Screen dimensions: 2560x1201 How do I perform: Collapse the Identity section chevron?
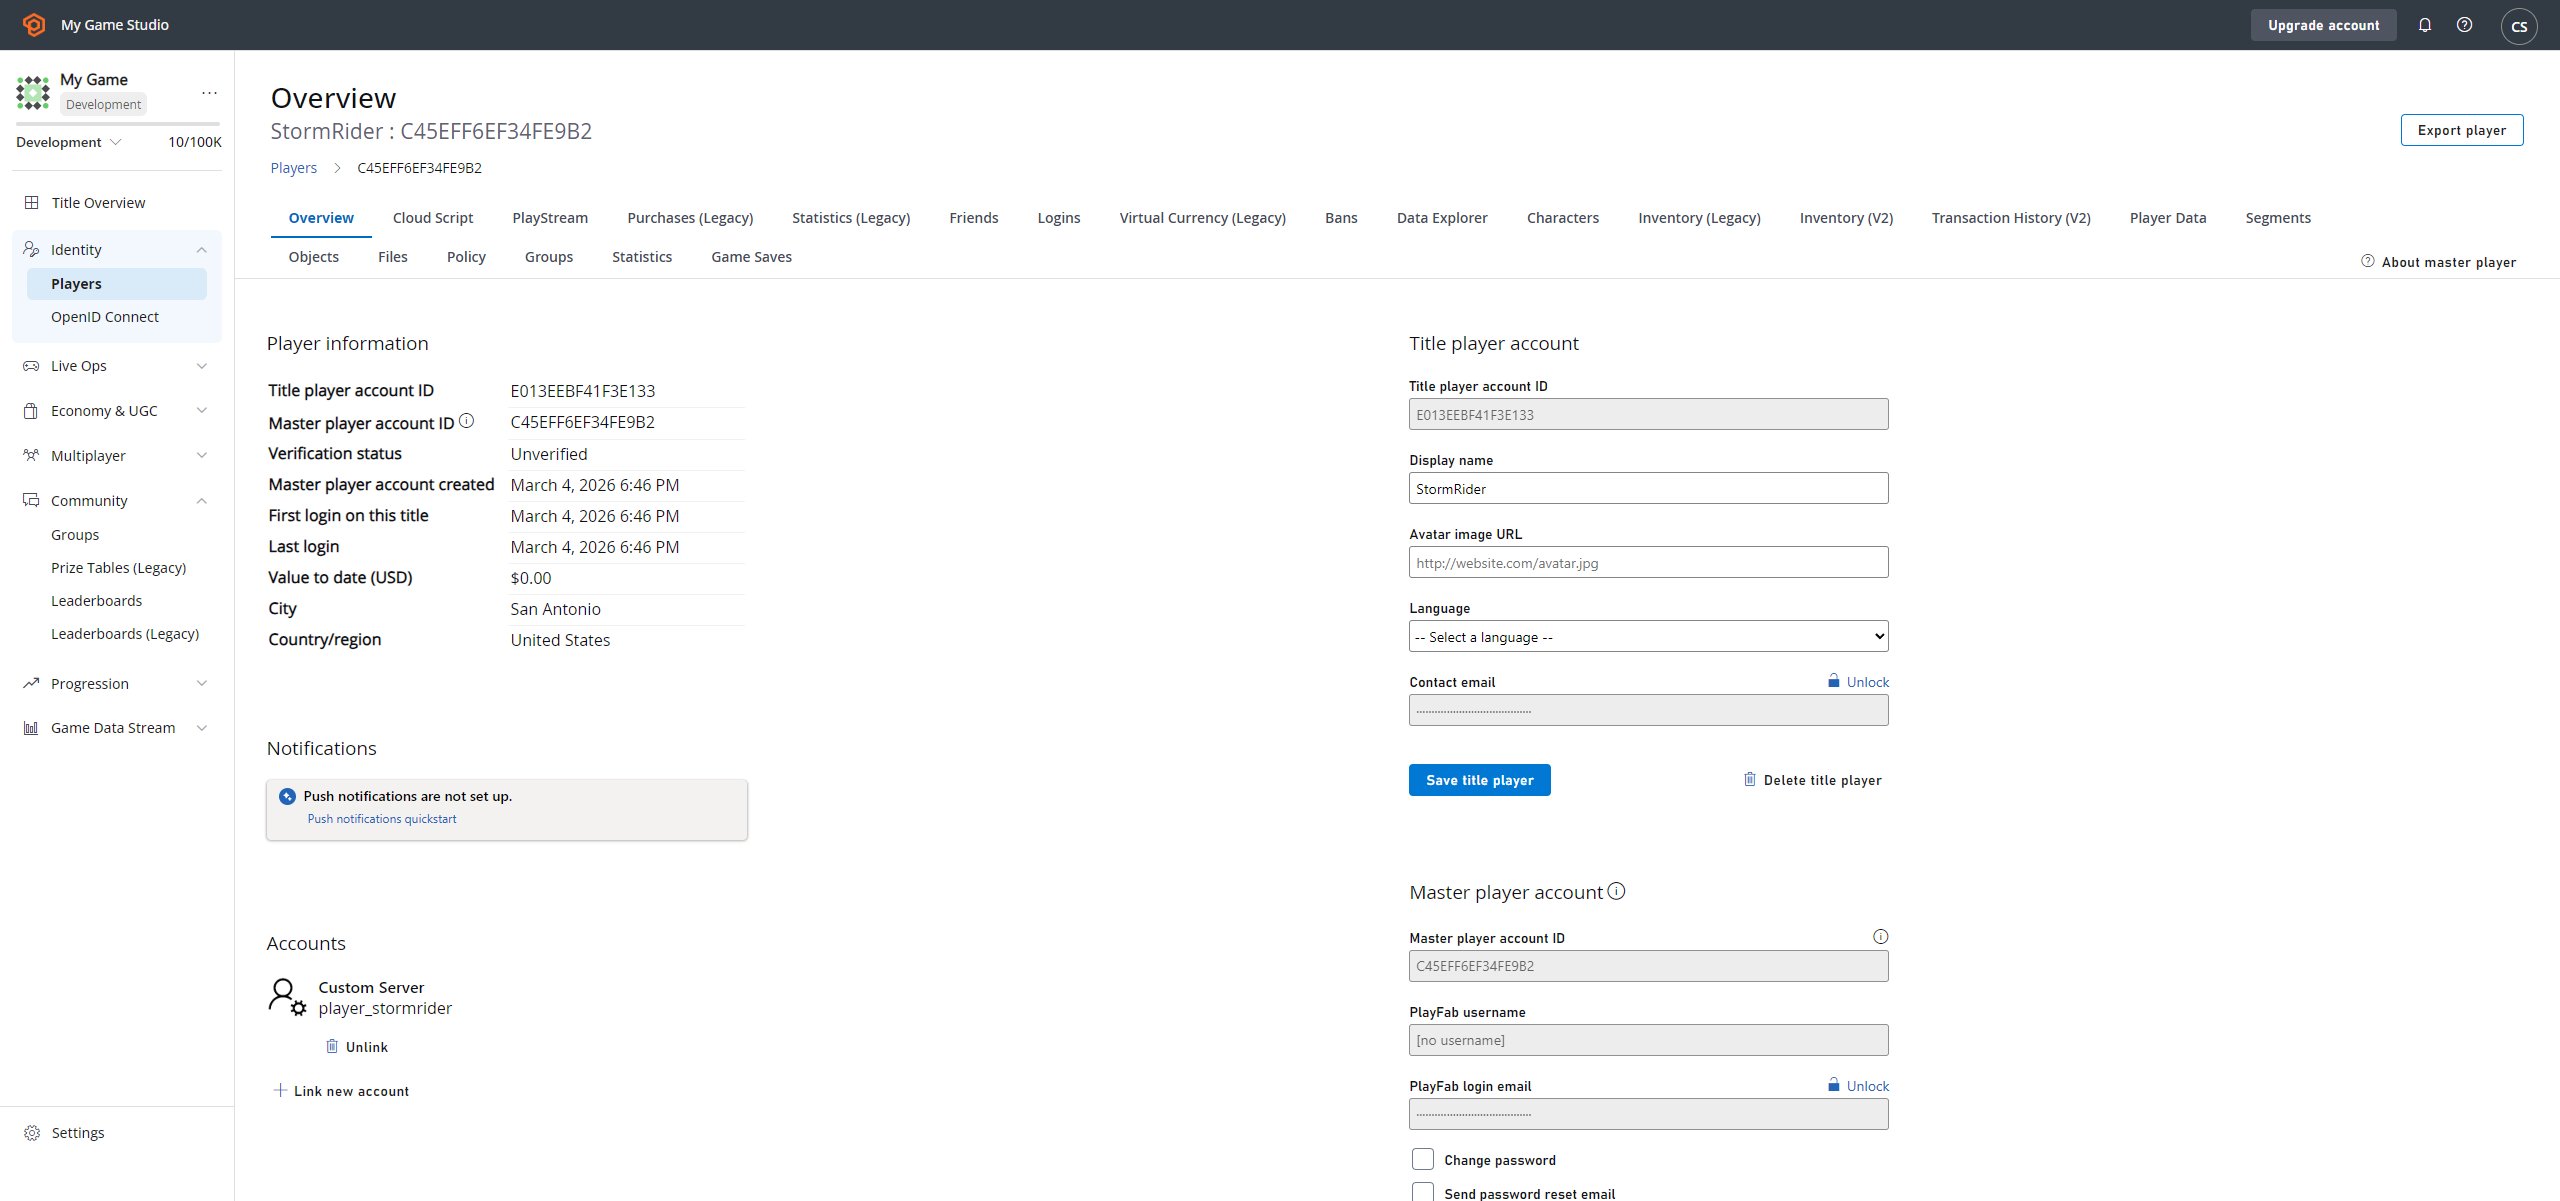pos(202,250)
